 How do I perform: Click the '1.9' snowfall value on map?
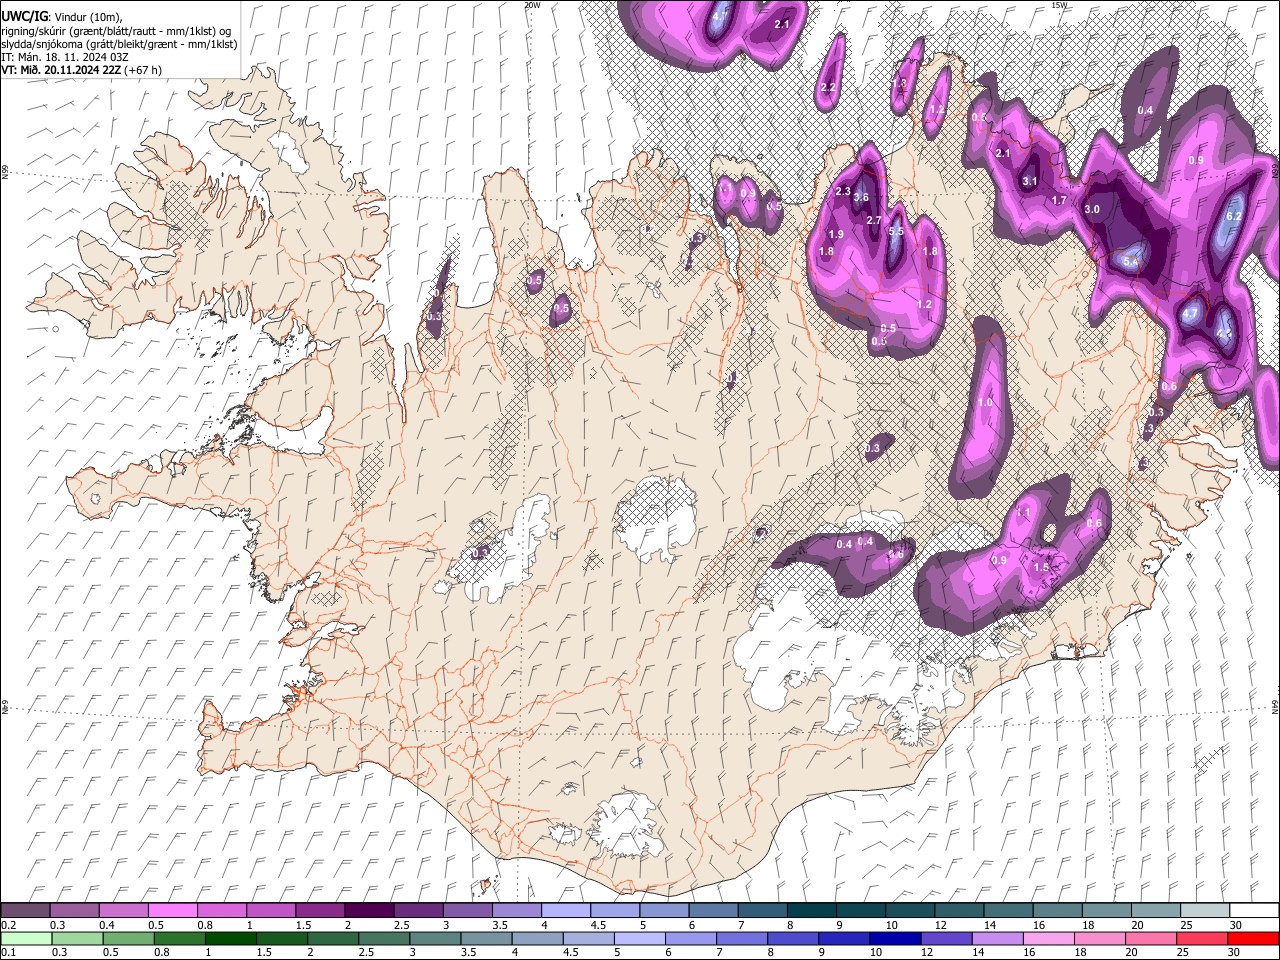(x=837, y=234)
